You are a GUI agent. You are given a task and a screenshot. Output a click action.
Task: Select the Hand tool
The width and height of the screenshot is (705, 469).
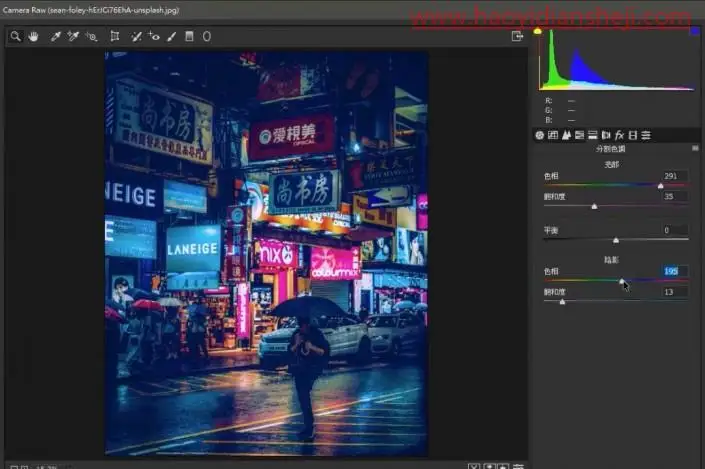pos(33,36)
